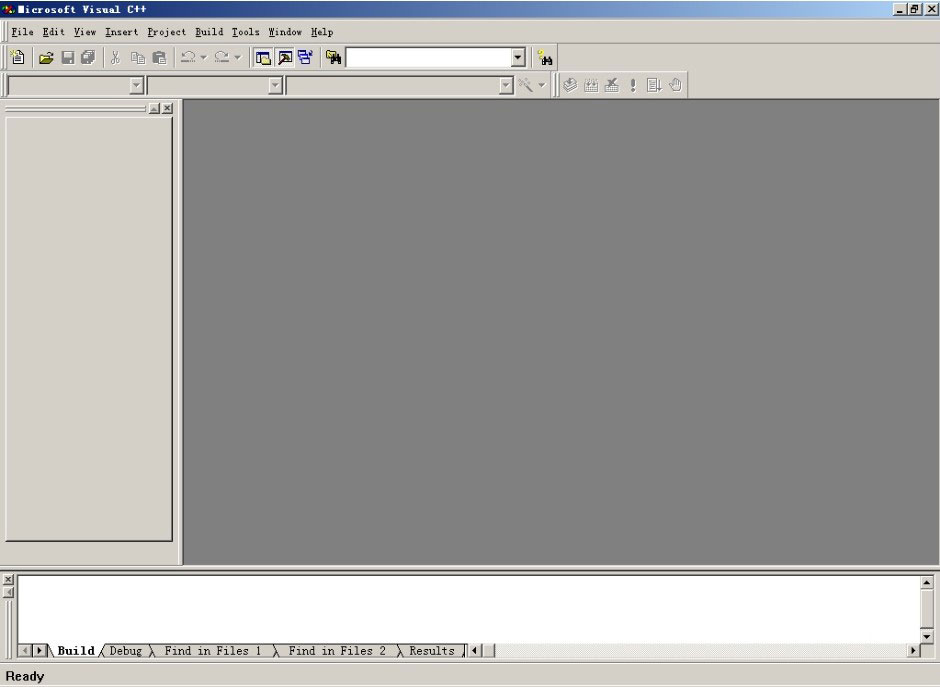The image size is (940, 687).
Task: Click the Stop Build icon
Action: pyautogui.click(x=611, y=85)
